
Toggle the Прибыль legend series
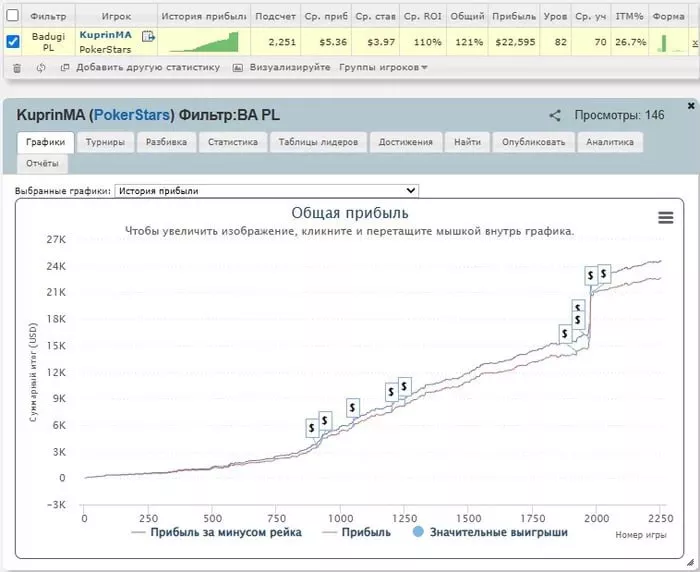356,532
